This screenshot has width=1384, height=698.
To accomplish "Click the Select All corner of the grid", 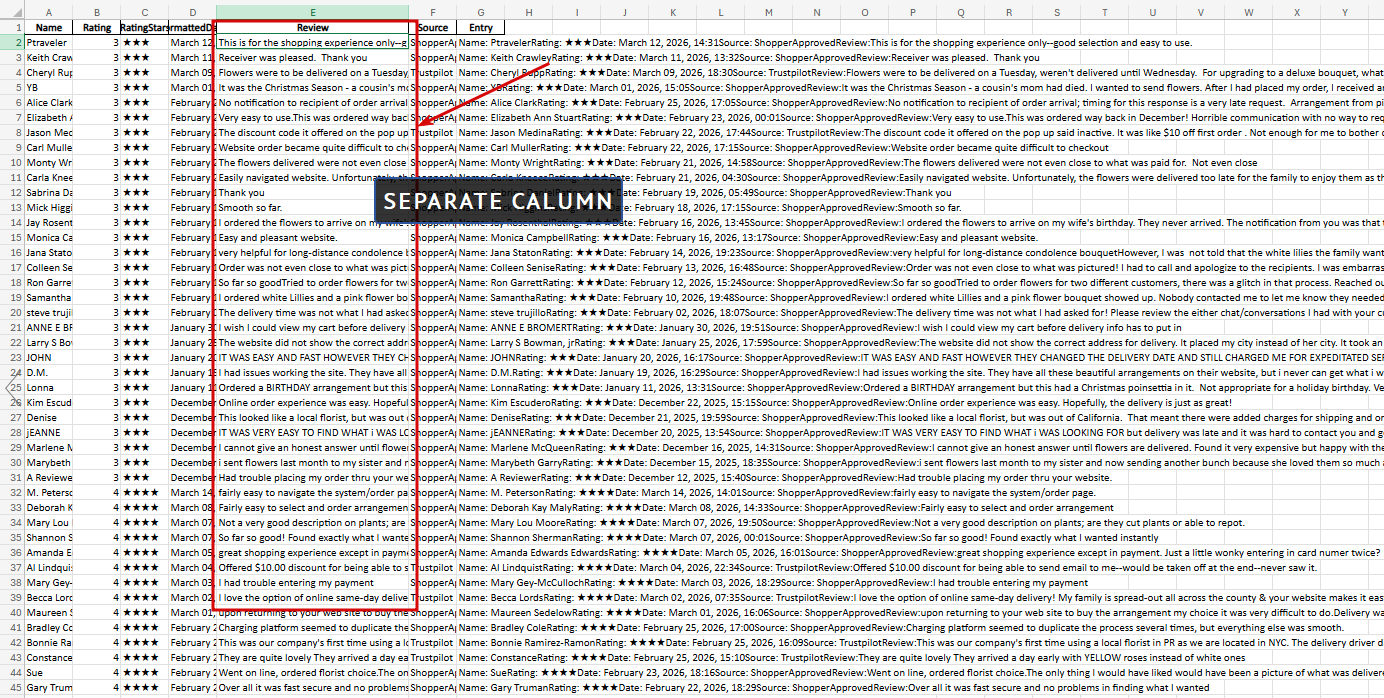I will click(x=12, y=12).
